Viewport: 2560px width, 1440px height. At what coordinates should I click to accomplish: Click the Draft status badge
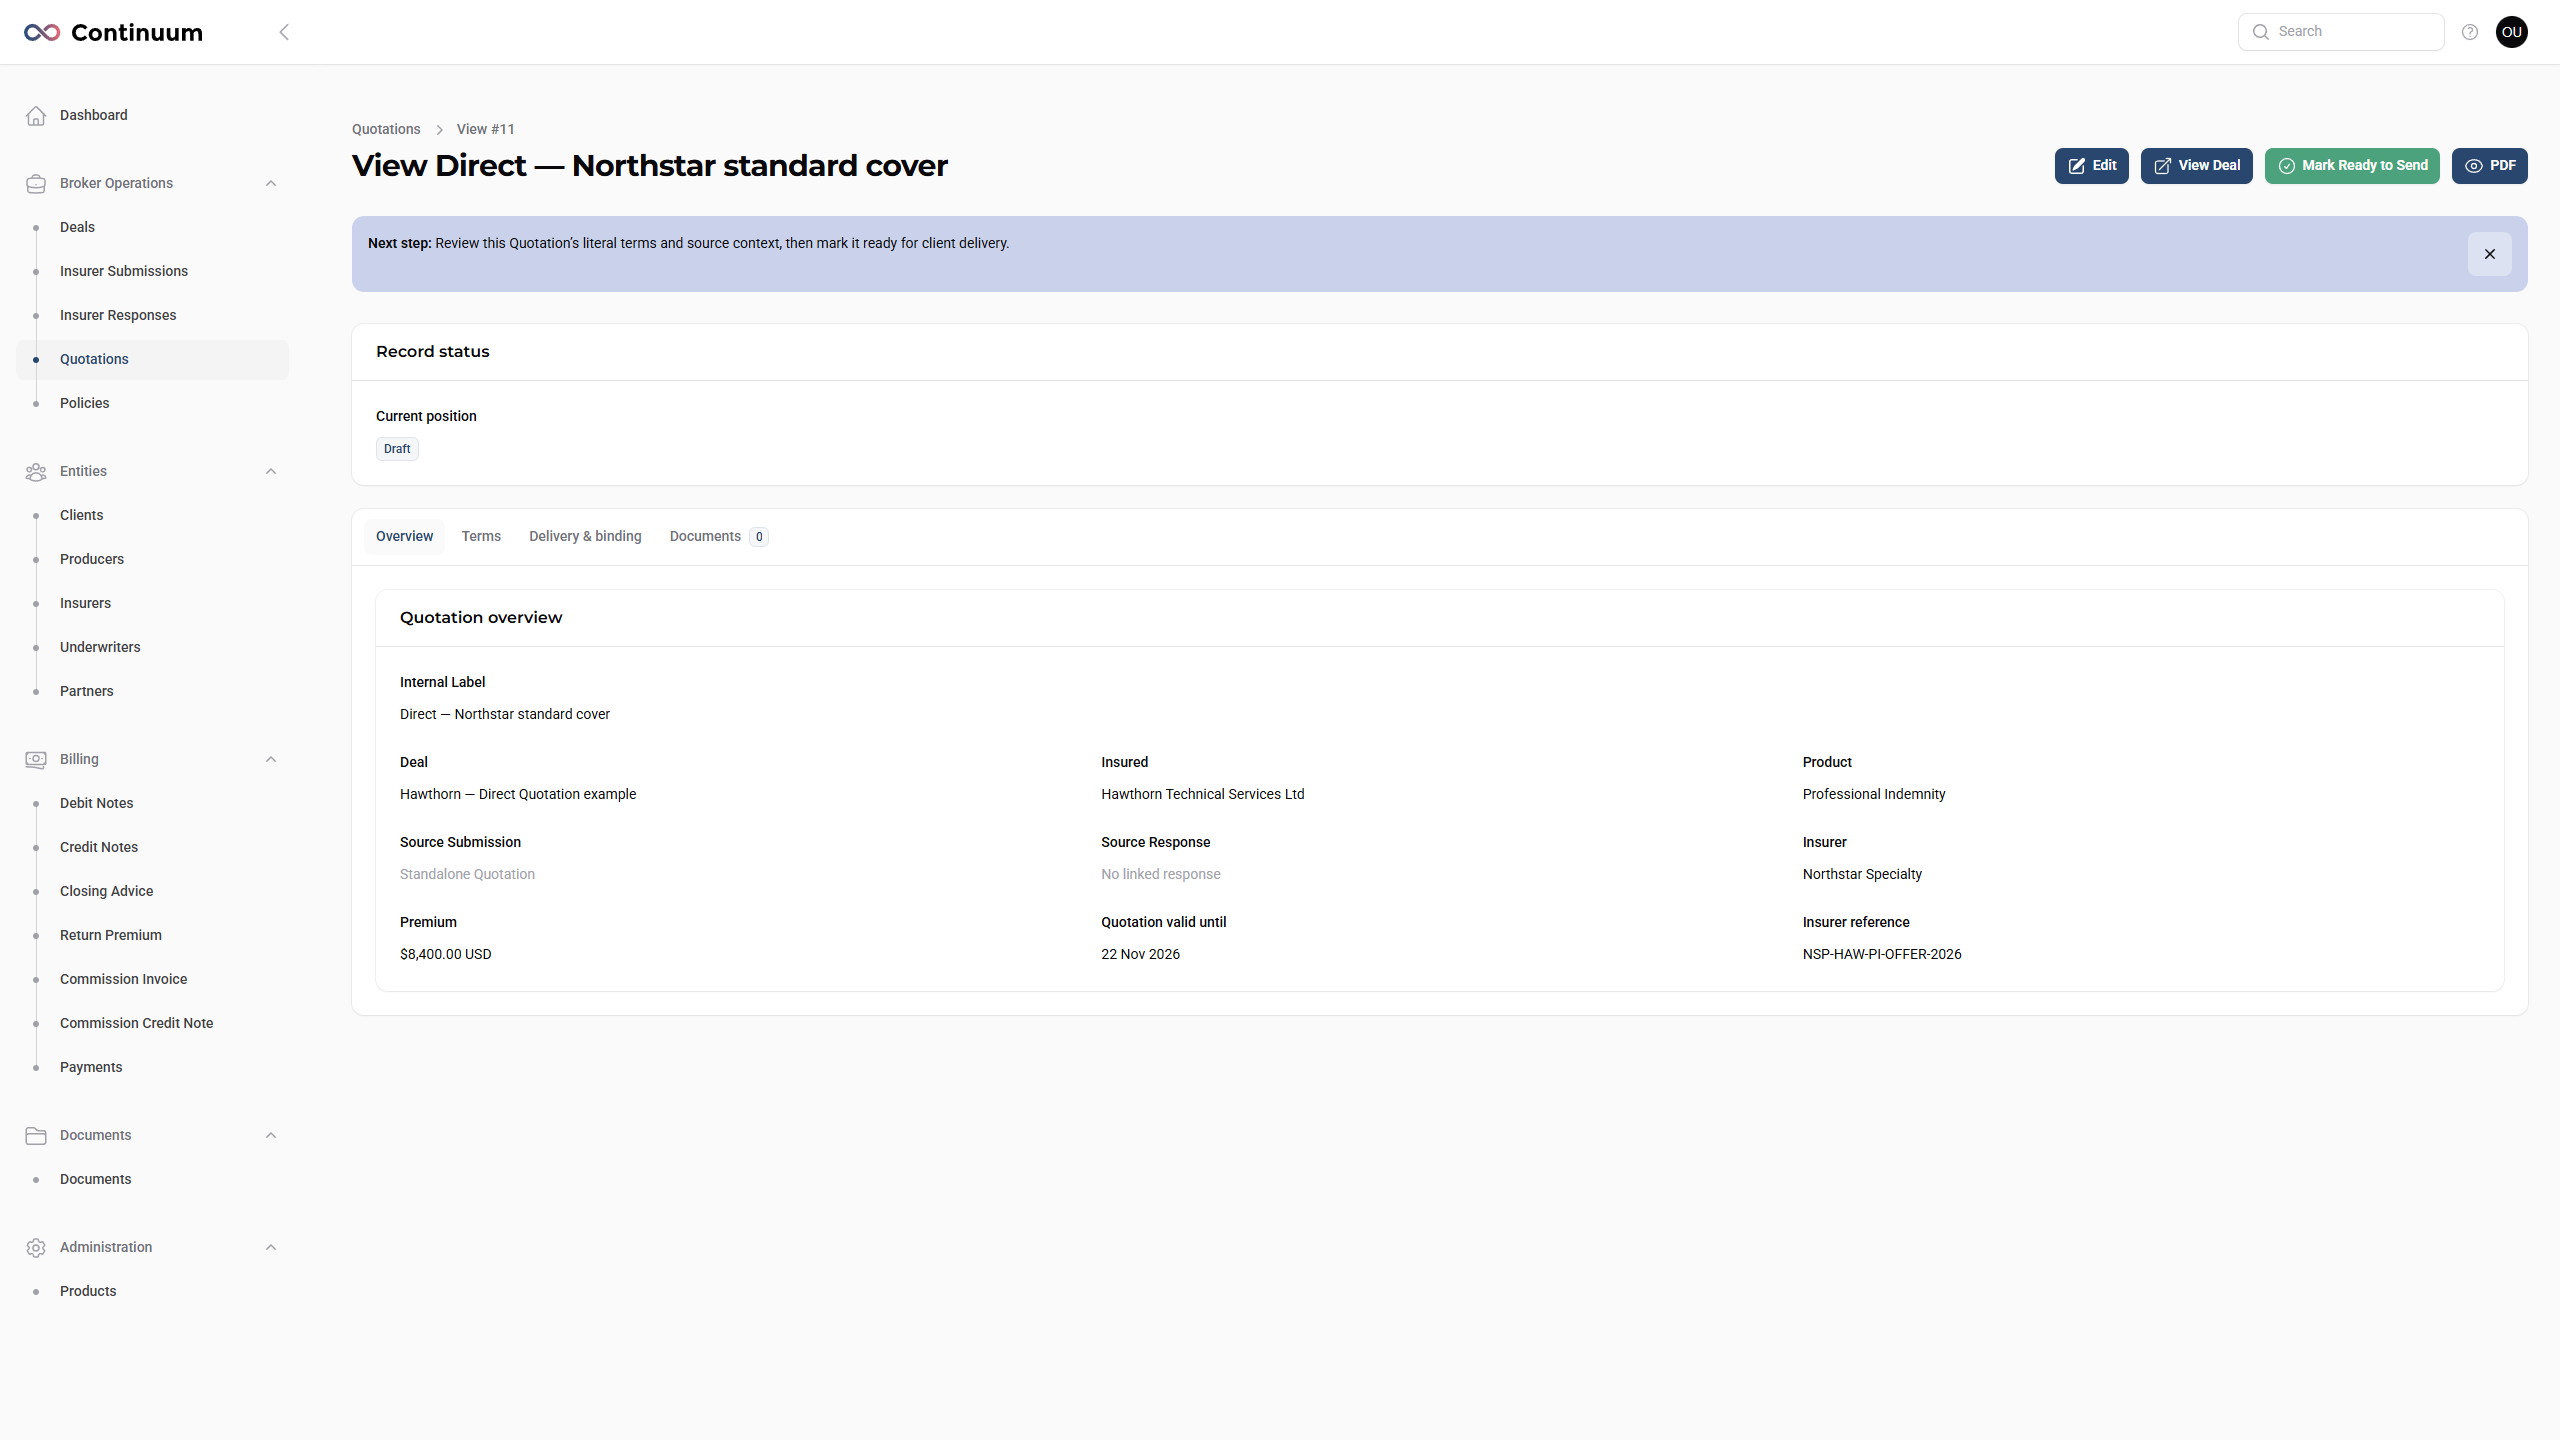397,449
